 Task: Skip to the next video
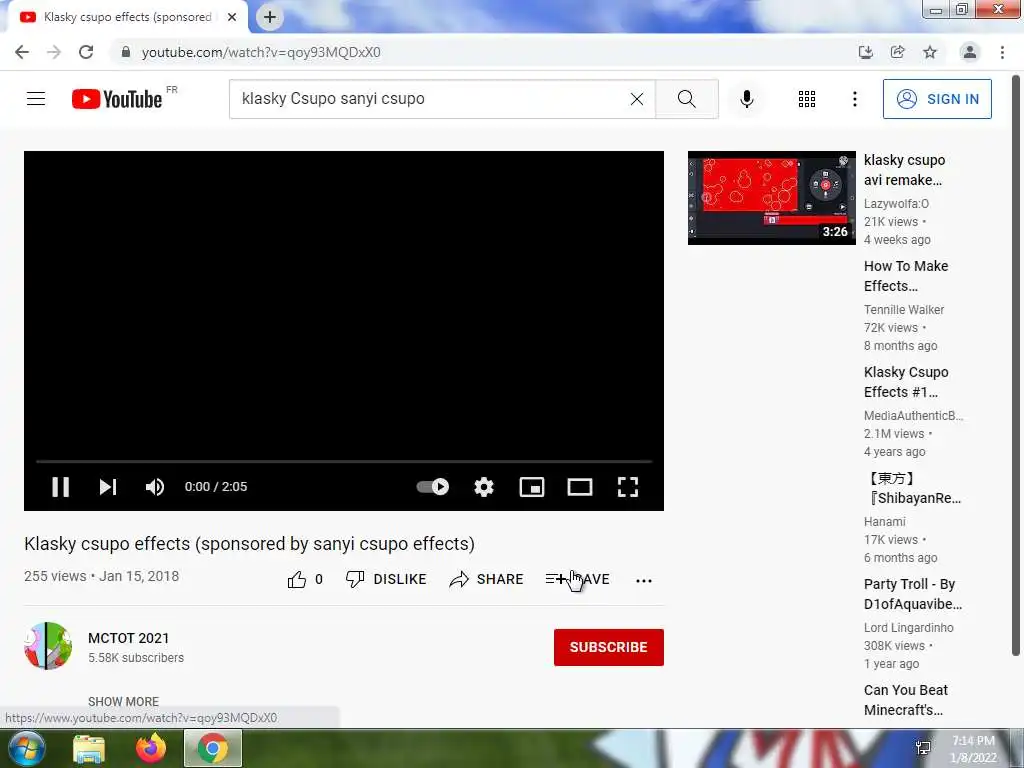(x=108, y=487)
